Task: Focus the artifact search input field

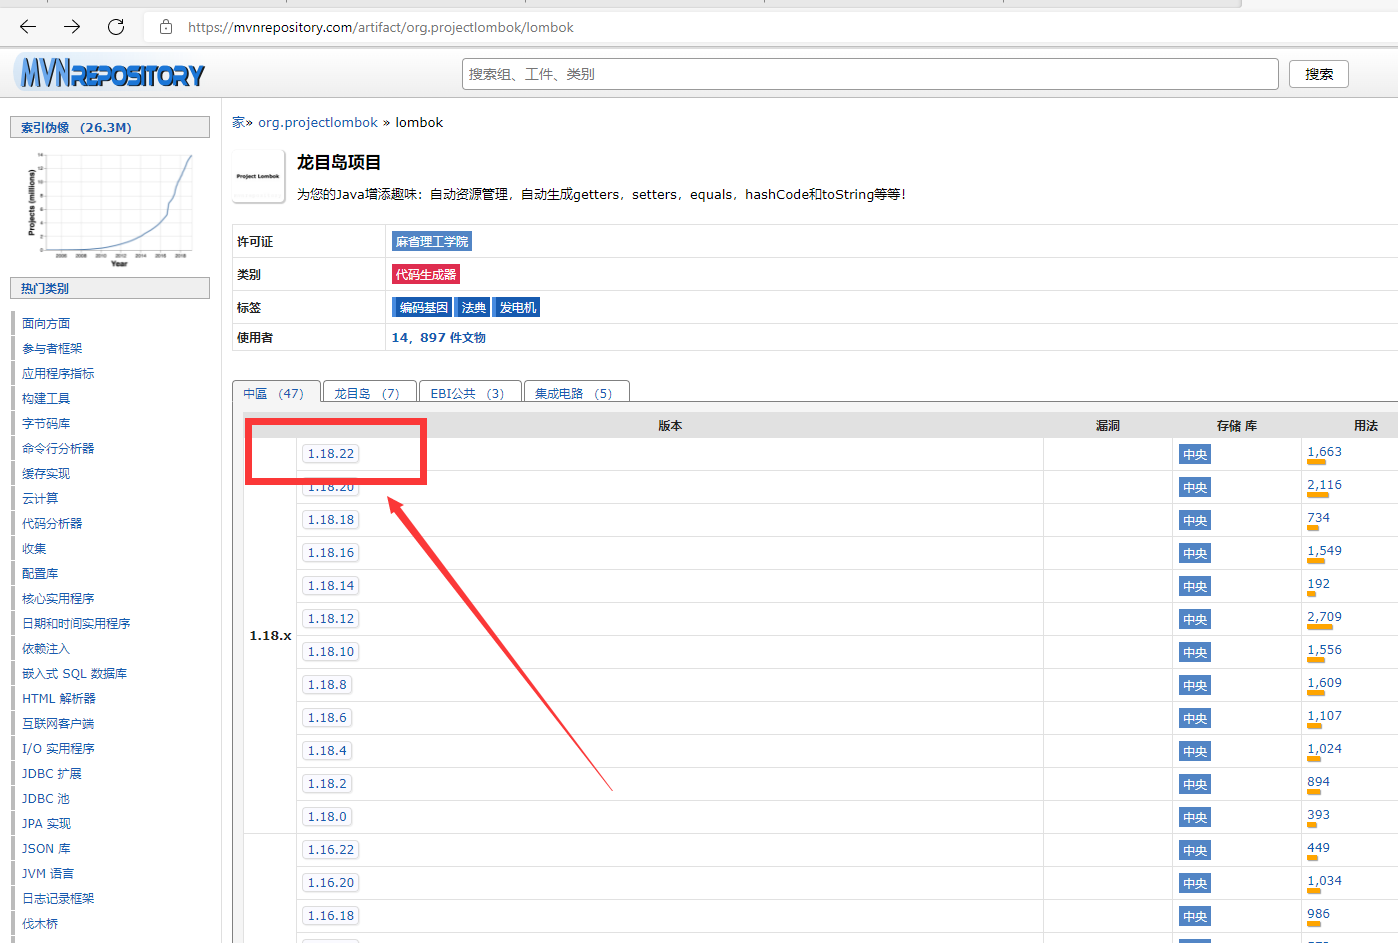Action: coord(870,74)
